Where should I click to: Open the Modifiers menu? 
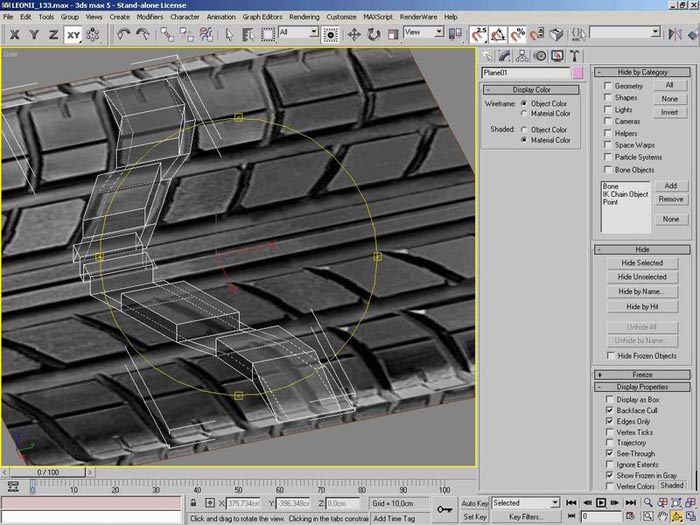(x=150, y=17)
